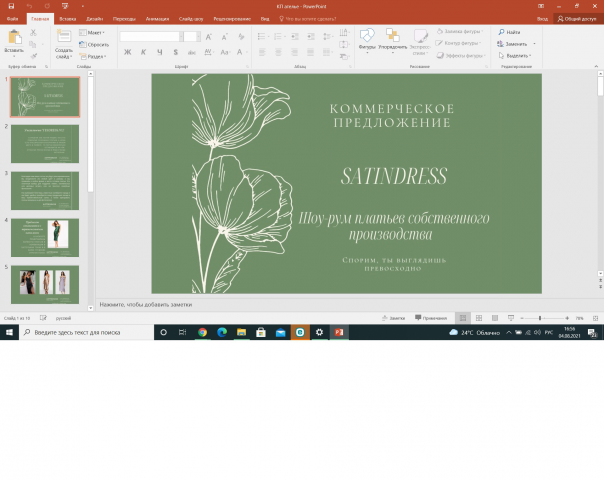
Task: Click the Упорядочить arrange icon
Action: (x=393, y=35)
